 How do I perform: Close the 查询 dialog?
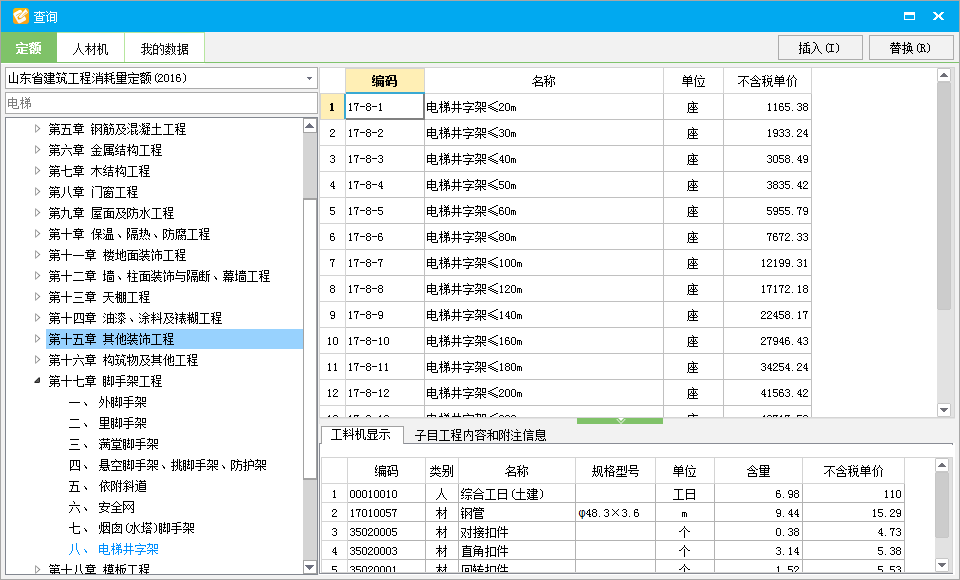pyautogui.click(x=939, y=17)
